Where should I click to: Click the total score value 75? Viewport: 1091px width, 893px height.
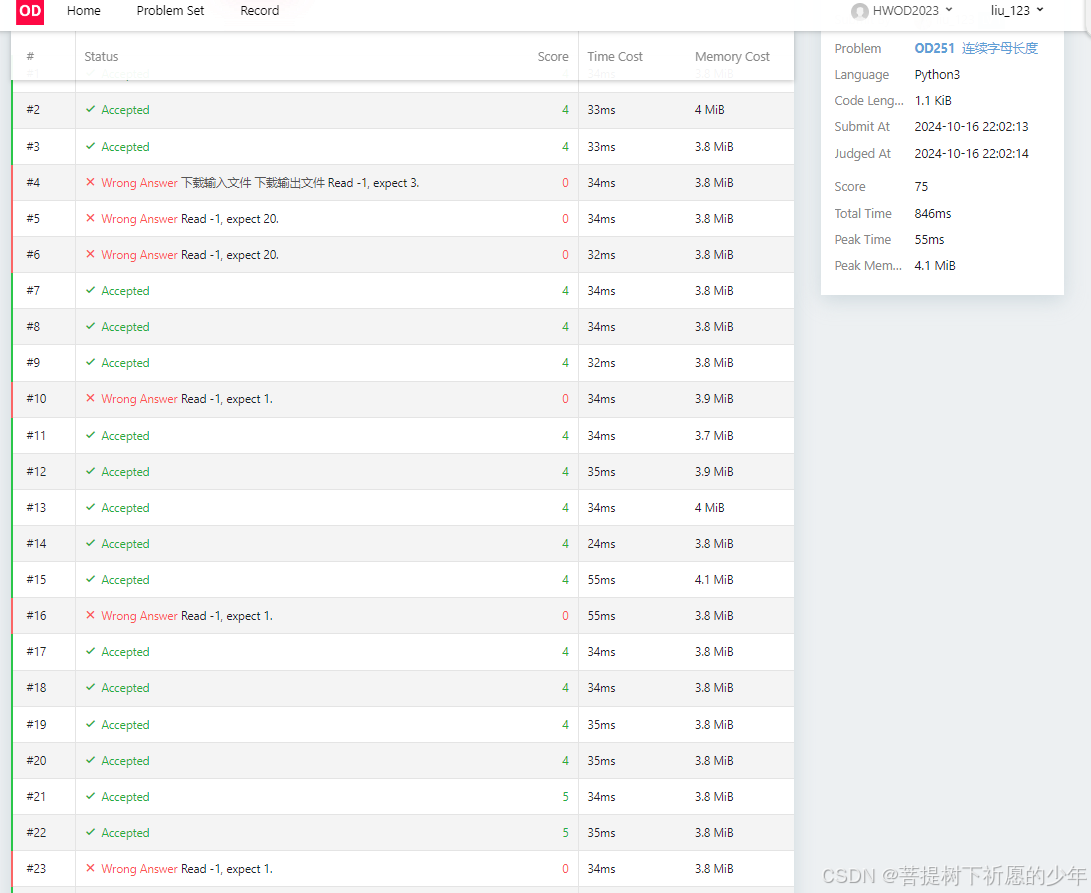(921, 187)
